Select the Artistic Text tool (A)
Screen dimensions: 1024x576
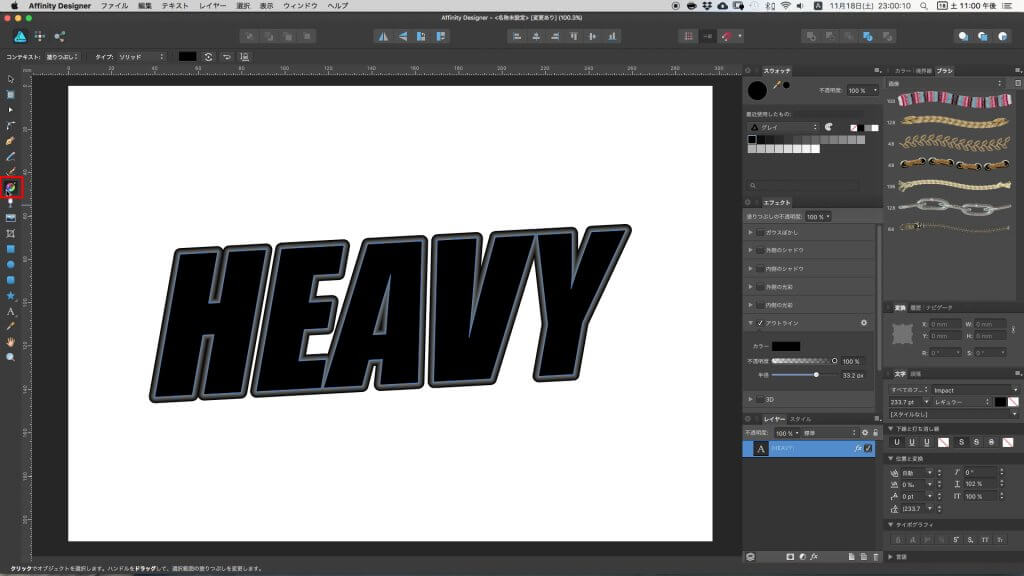10,312
